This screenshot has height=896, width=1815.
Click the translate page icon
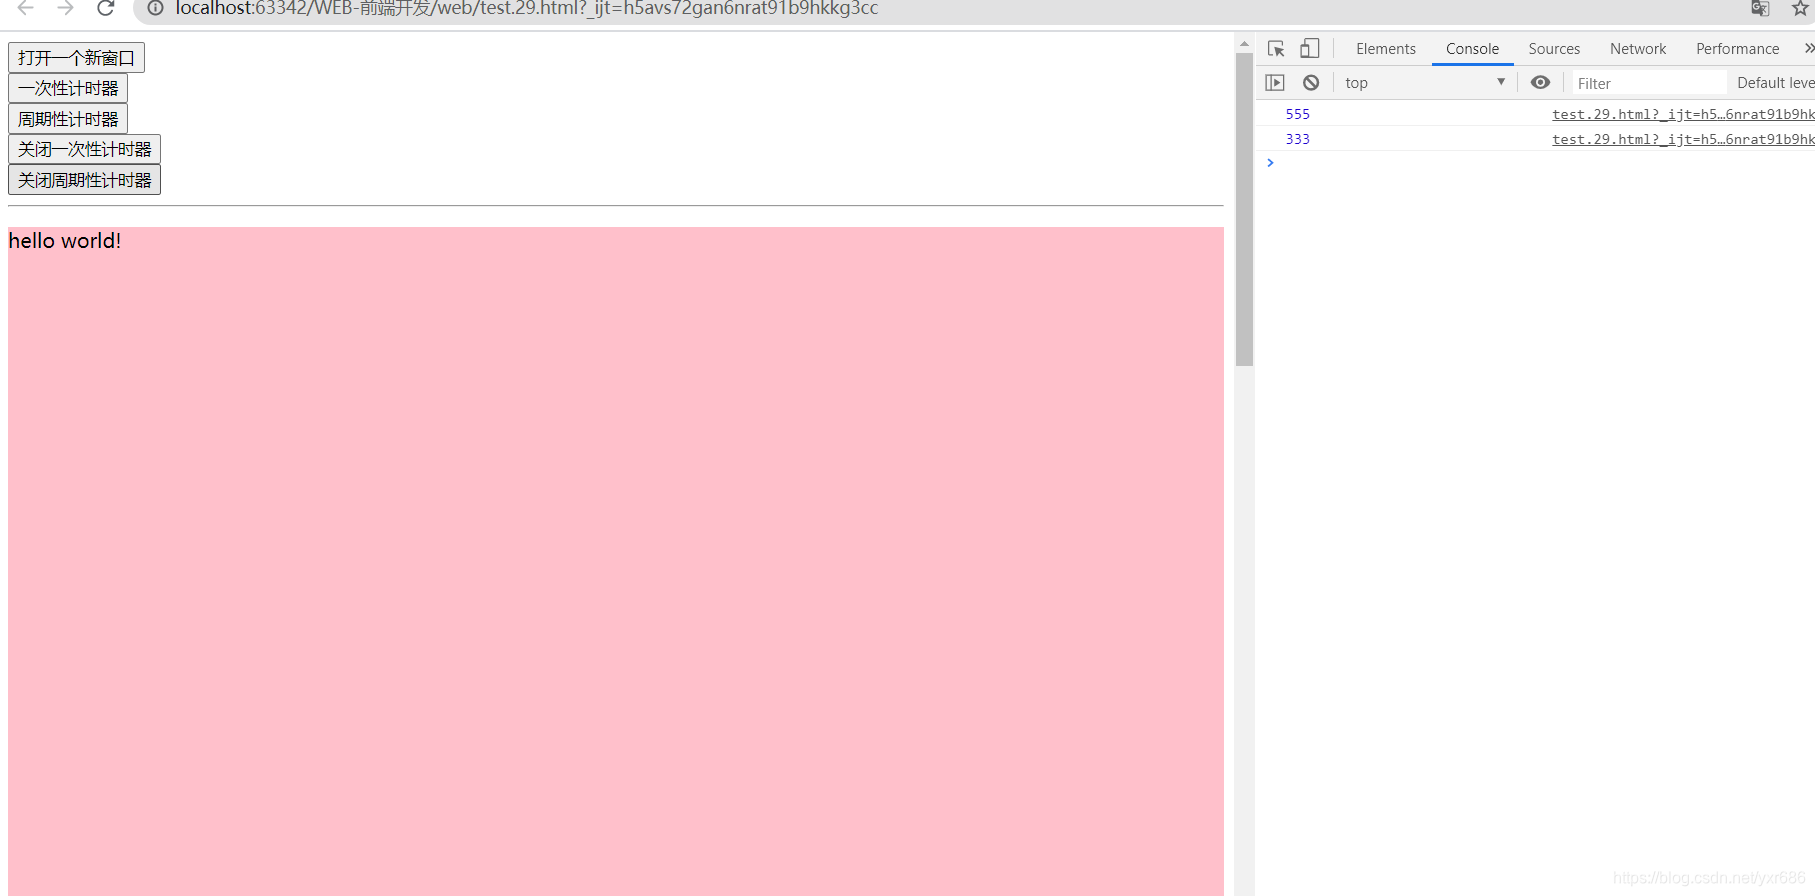(x=1760, y=8)
